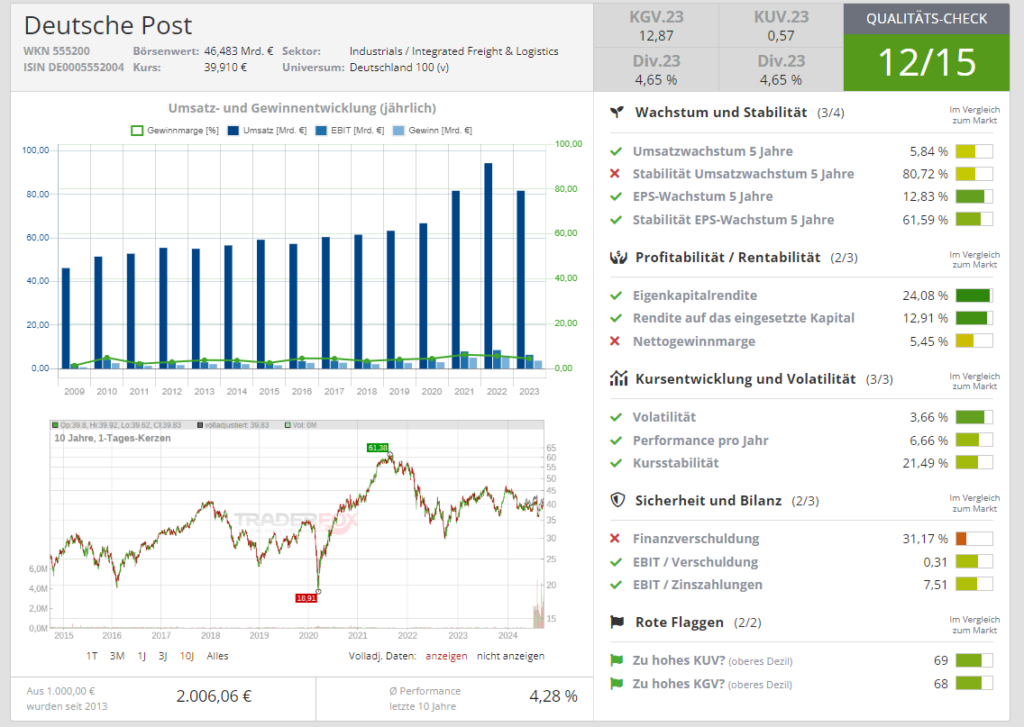Select the 3J timeframe for the chart
This screenshot has height=727, width=1024.
click(162, 656)
